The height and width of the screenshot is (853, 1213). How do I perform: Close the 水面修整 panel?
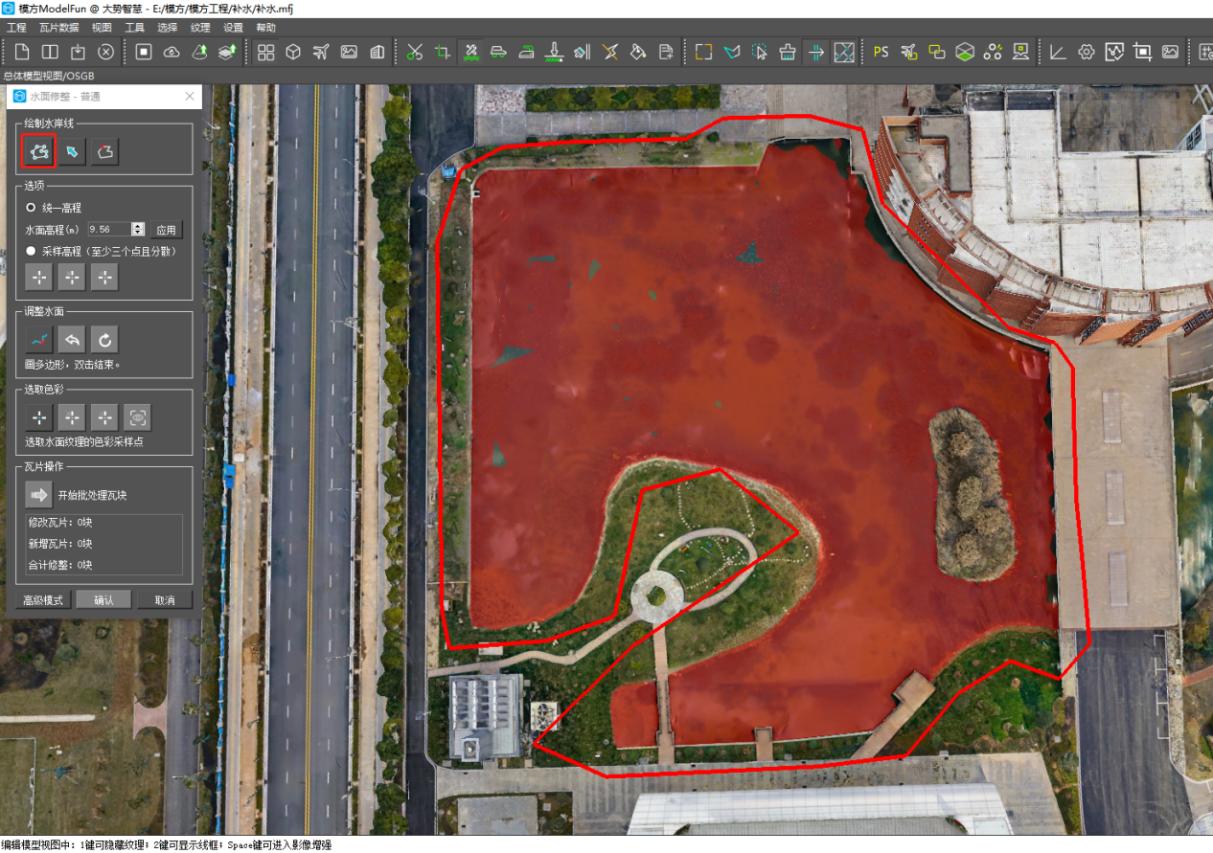pos(190,96)
